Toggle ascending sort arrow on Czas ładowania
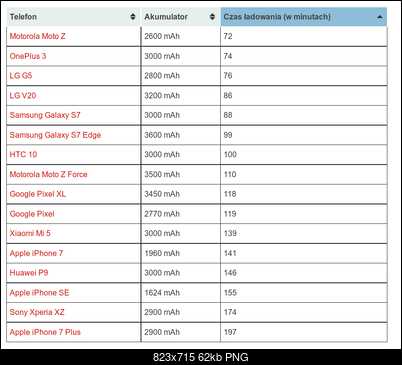Image resolution: width=402 pixels, height=365 pixels. [x=380, y=17]
